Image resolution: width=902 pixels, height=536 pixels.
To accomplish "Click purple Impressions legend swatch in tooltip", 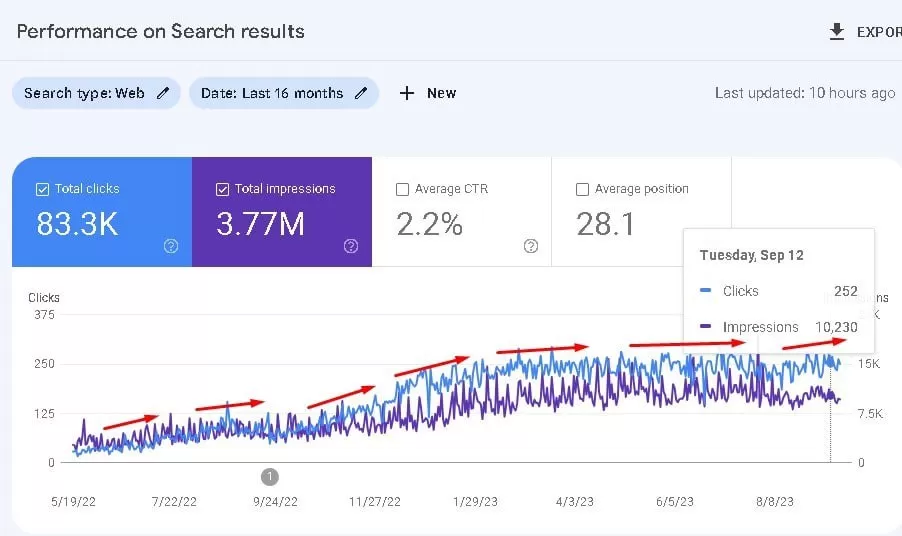I will click(x=705, y=327).
